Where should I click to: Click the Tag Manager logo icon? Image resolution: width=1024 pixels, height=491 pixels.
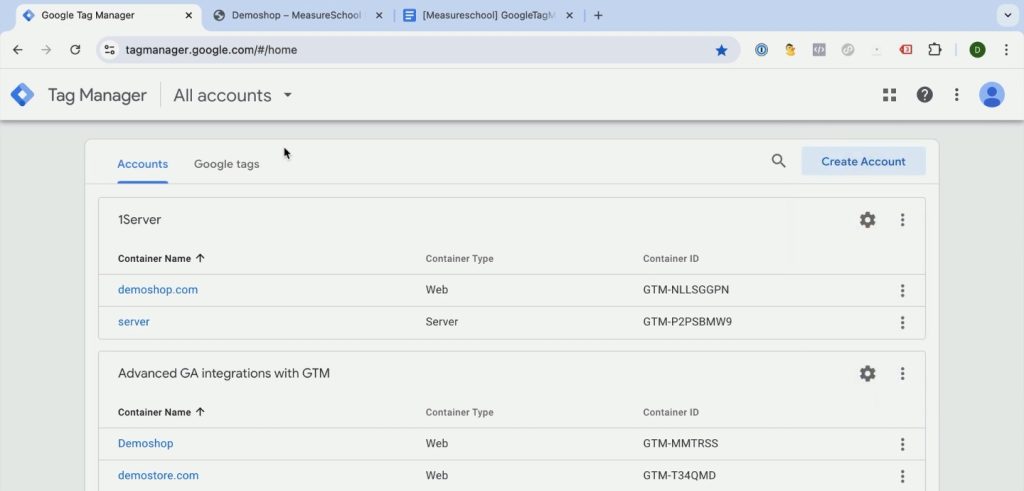tap(22, 95)
